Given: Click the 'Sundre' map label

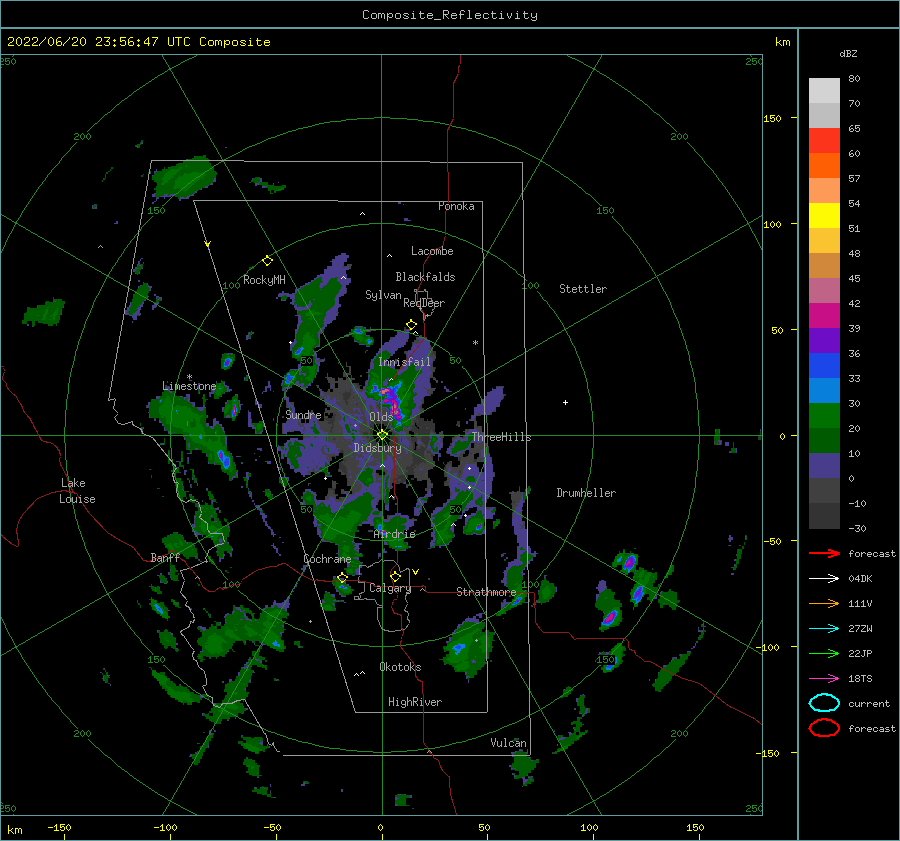Looking at the screenshot, I should click(x=303, y=414).
